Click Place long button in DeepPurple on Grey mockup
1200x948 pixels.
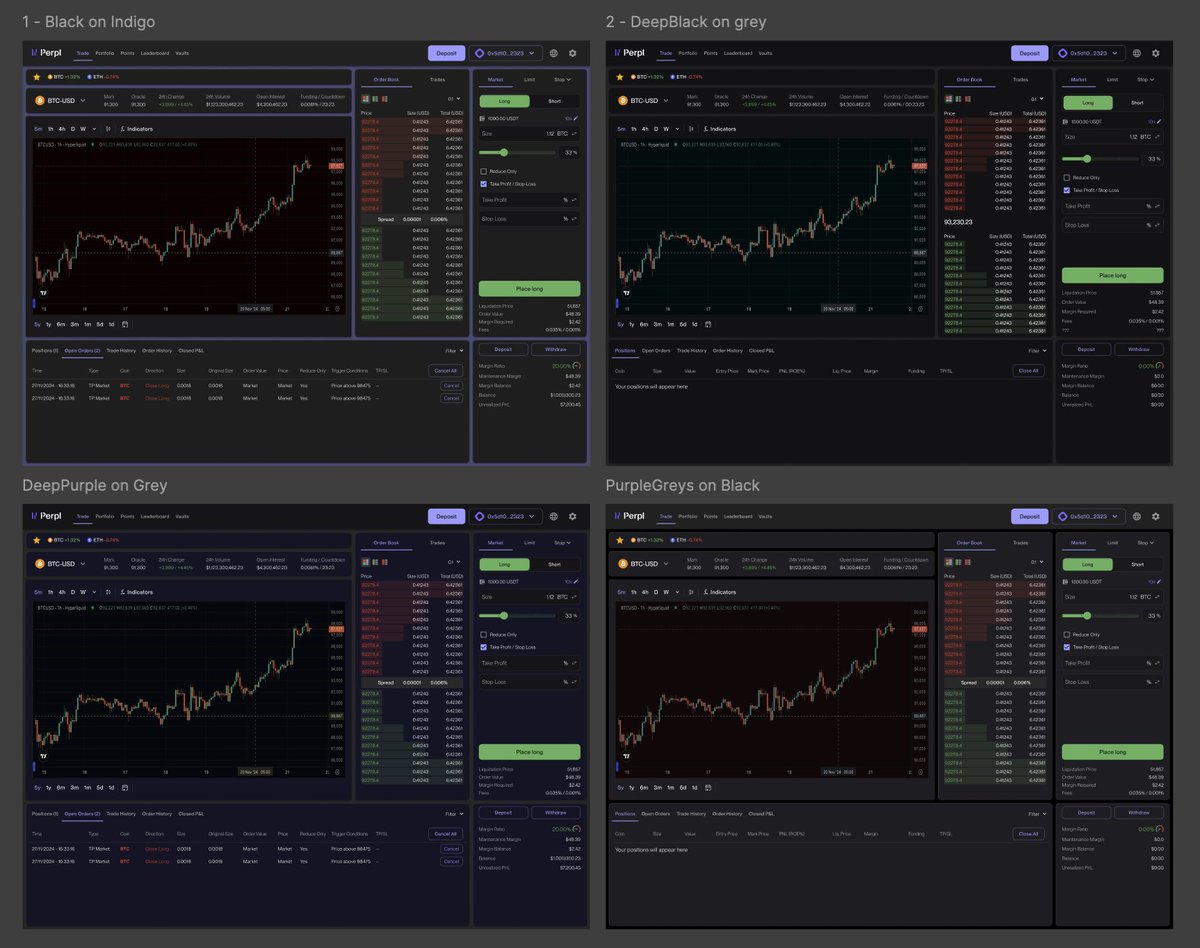coord(529,752)
